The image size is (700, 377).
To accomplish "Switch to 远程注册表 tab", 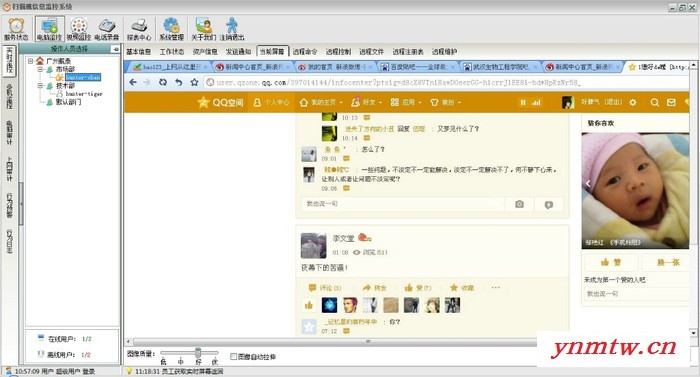I will tap(408, 52).
